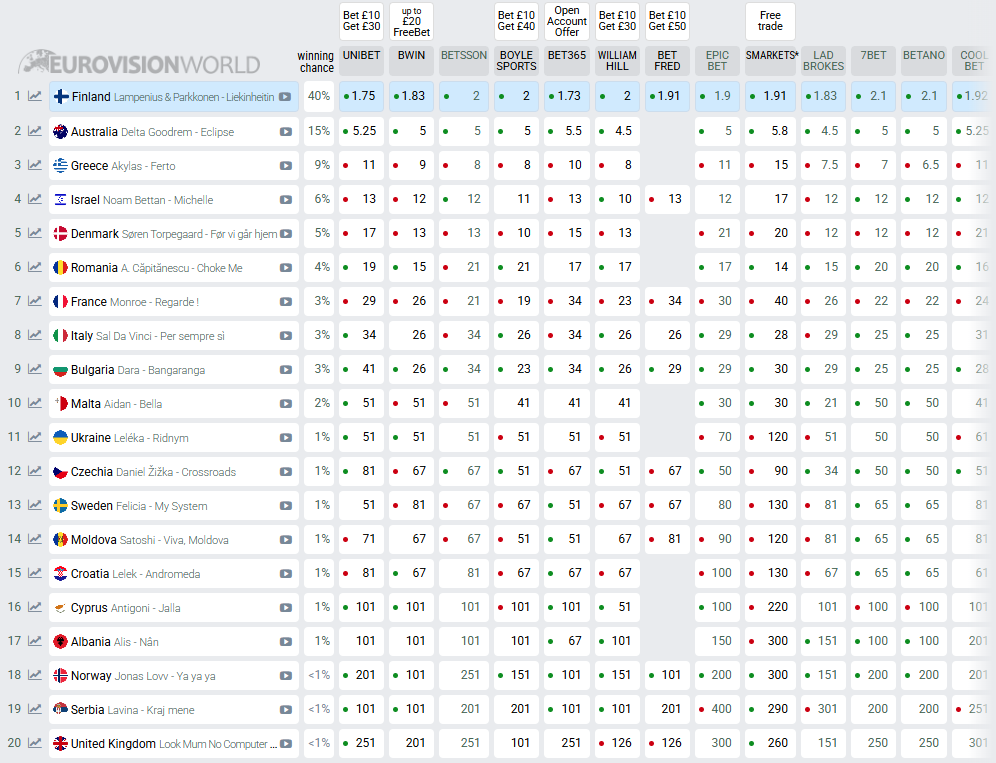Click the LAD BROKES column header
The image size is (996, 763).
(823, 60)
